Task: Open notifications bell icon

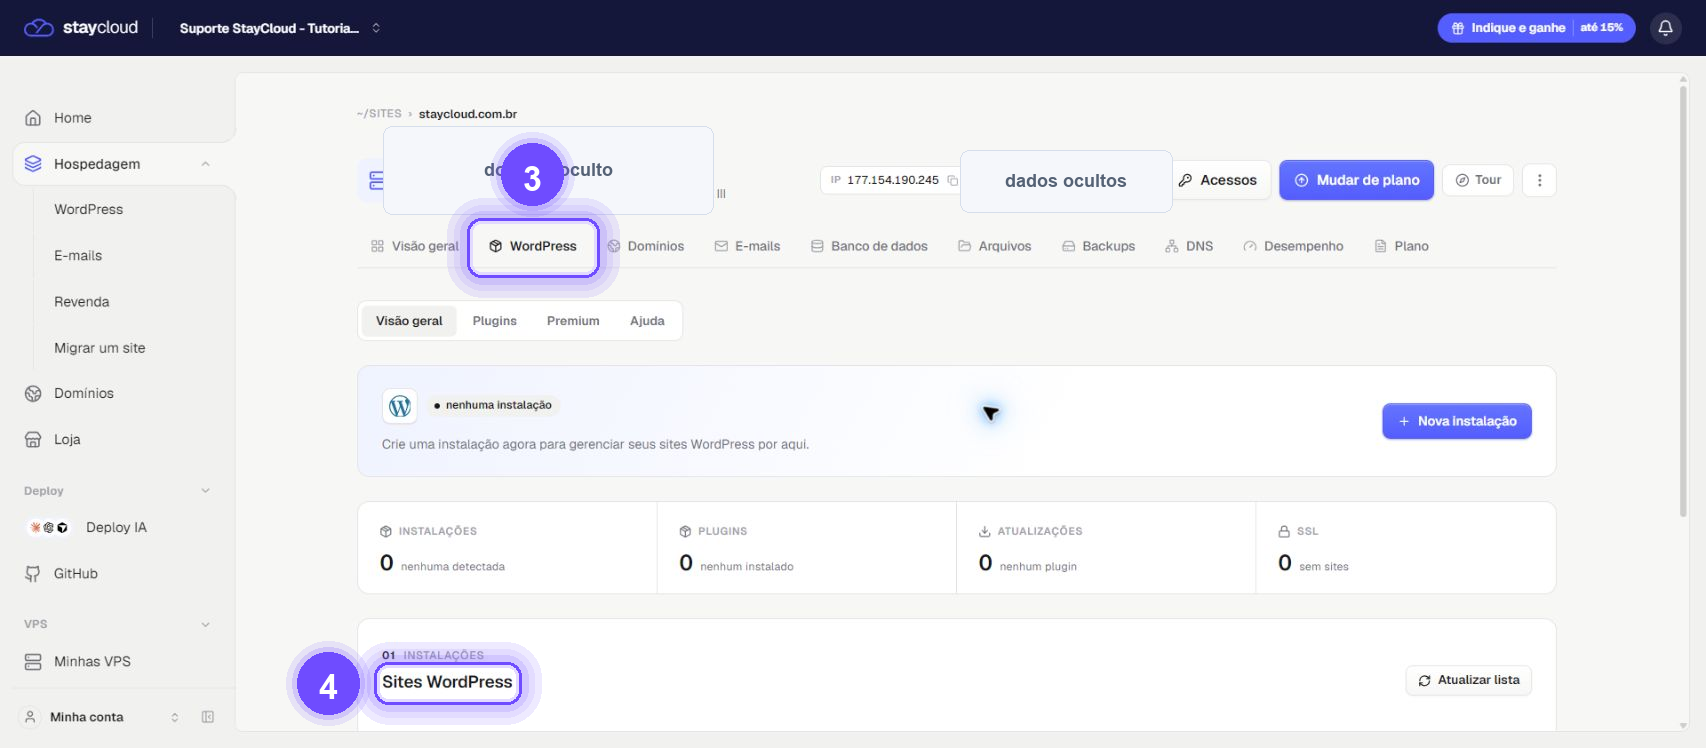Action: point(1665,28)
